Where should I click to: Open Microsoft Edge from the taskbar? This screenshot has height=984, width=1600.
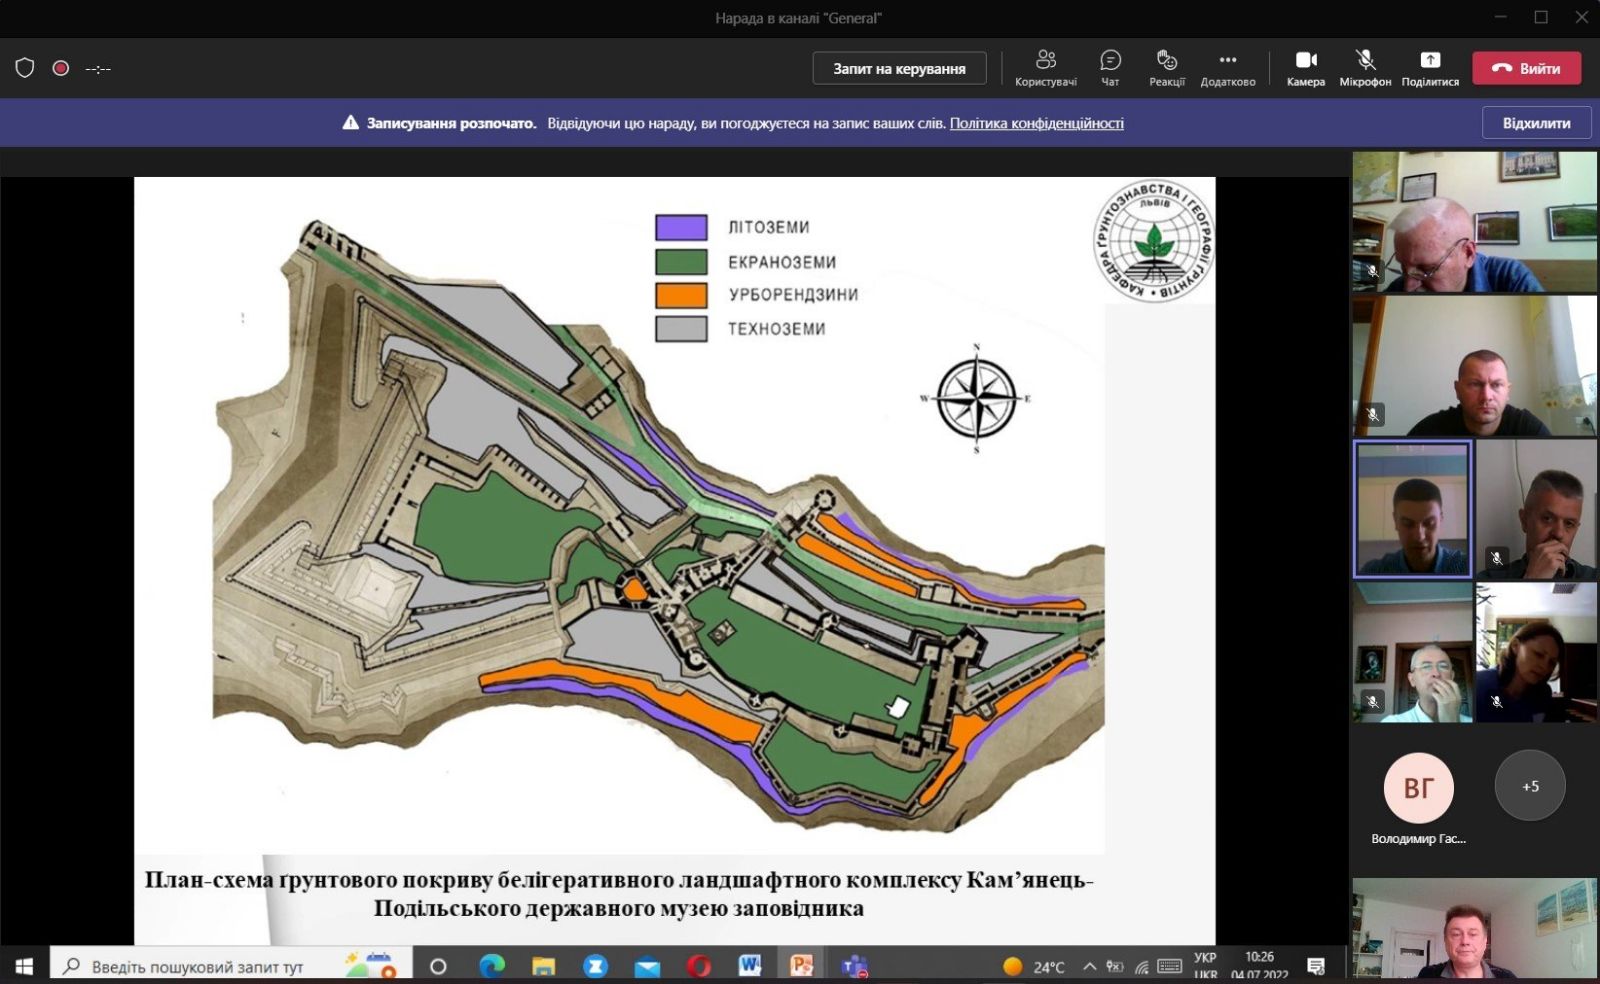click(491, 966)
